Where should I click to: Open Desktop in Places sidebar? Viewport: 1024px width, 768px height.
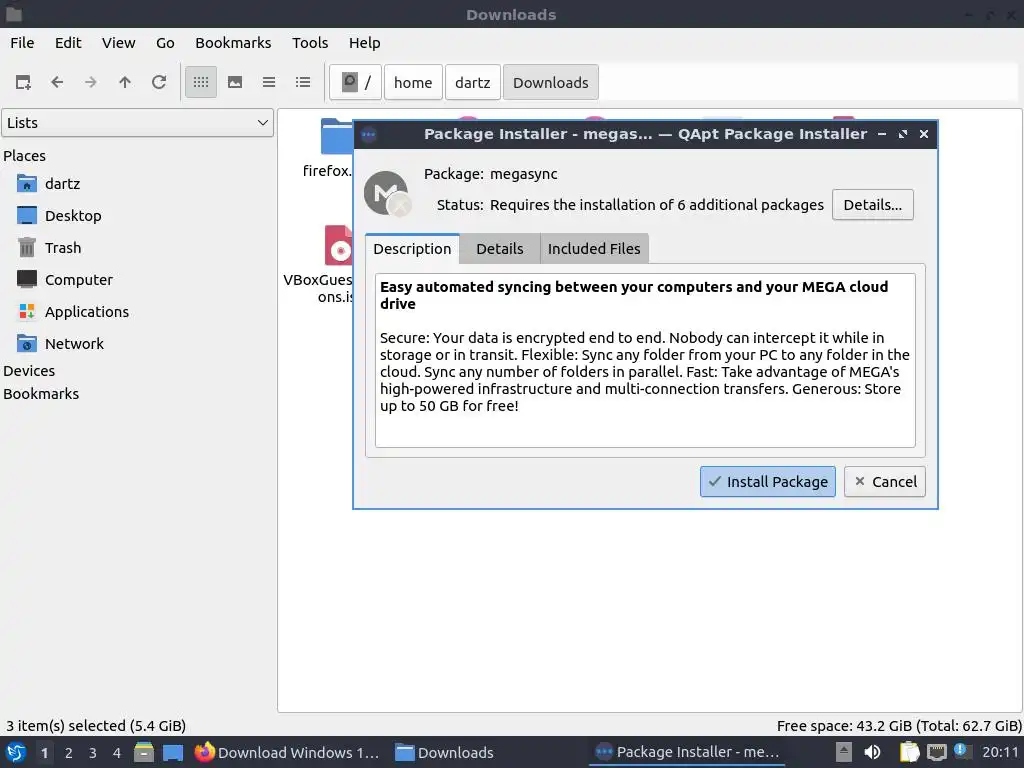(59, 216)
